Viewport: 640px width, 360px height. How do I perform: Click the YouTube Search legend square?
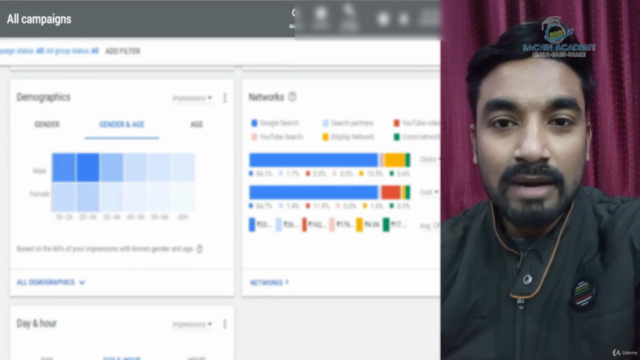(254, 137)
